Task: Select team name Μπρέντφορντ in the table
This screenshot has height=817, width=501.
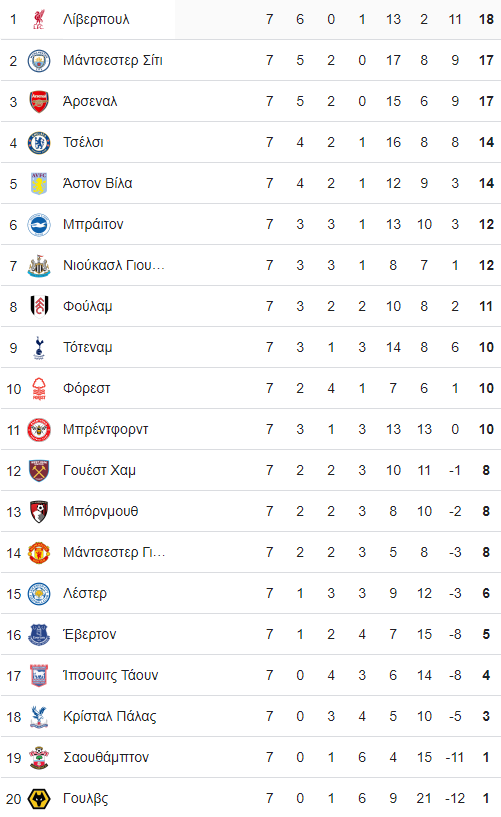Action: pos(106,430)
